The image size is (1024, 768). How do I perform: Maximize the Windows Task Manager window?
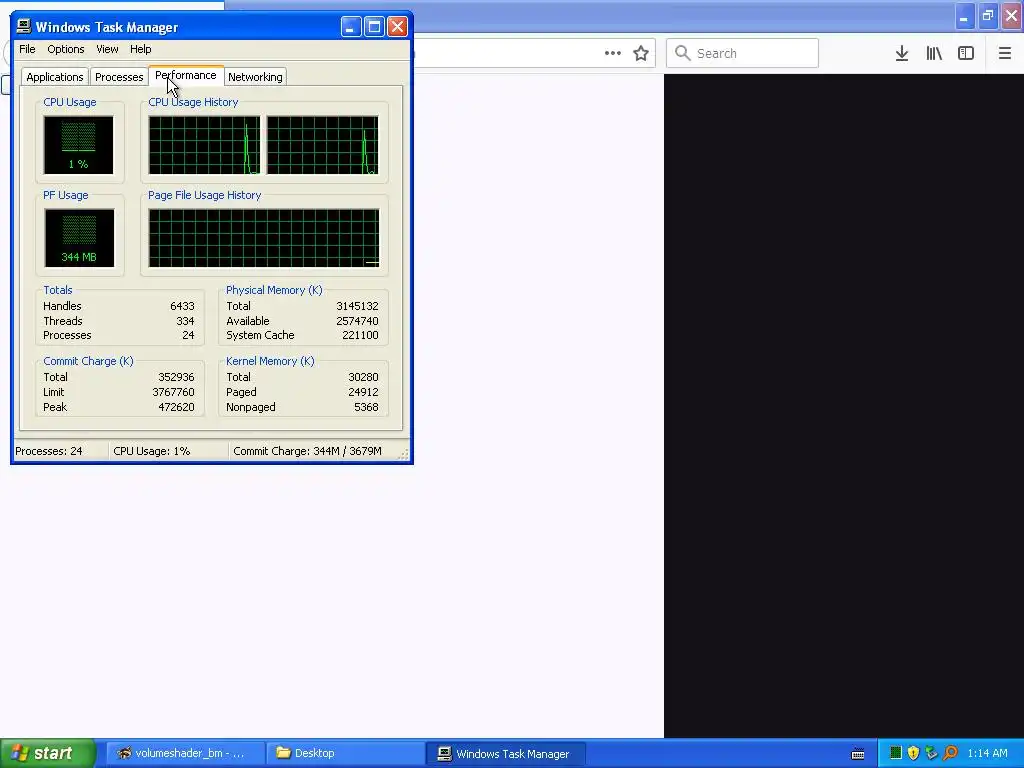pos(374,27)
